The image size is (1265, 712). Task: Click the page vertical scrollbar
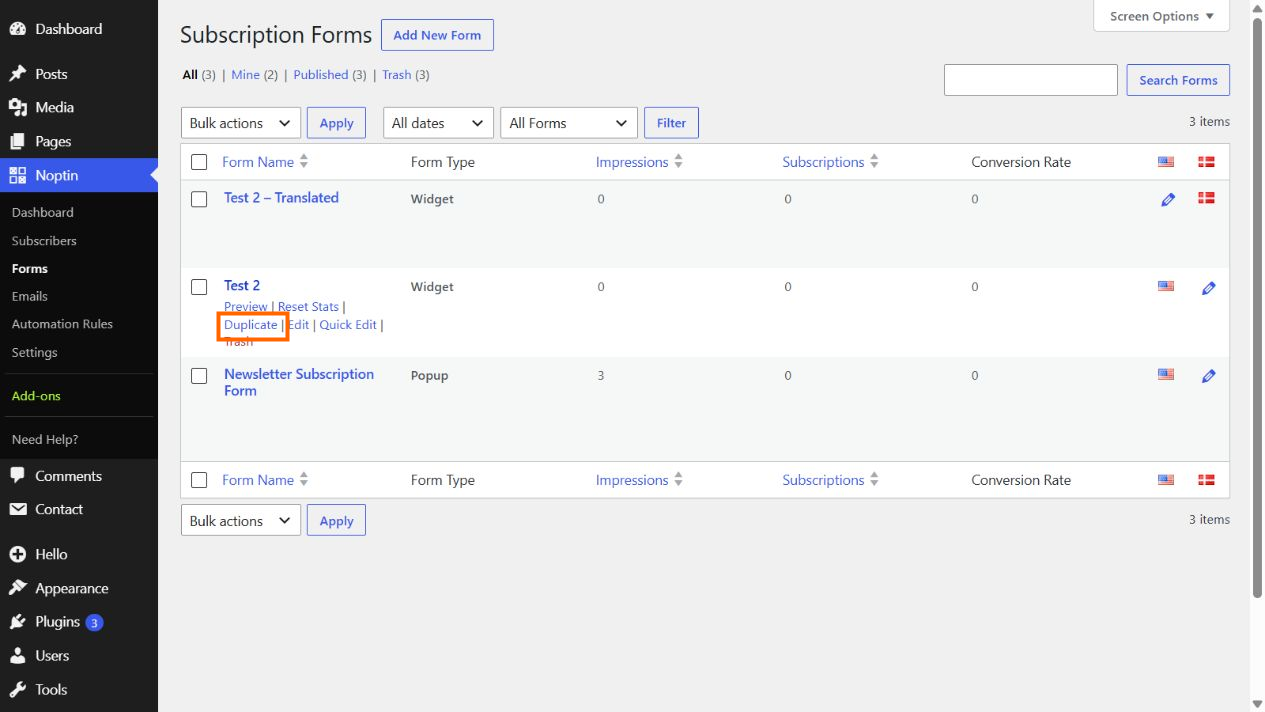point(1257,308)
